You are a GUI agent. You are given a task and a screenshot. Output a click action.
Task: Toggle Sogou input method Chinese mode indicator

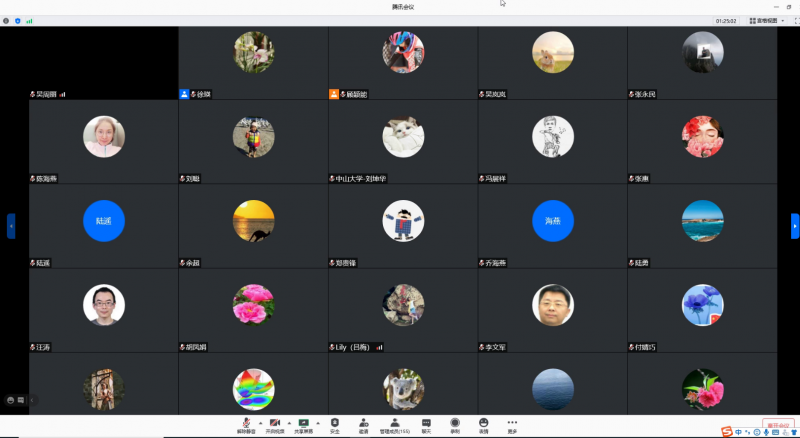(x=738, y=432)
